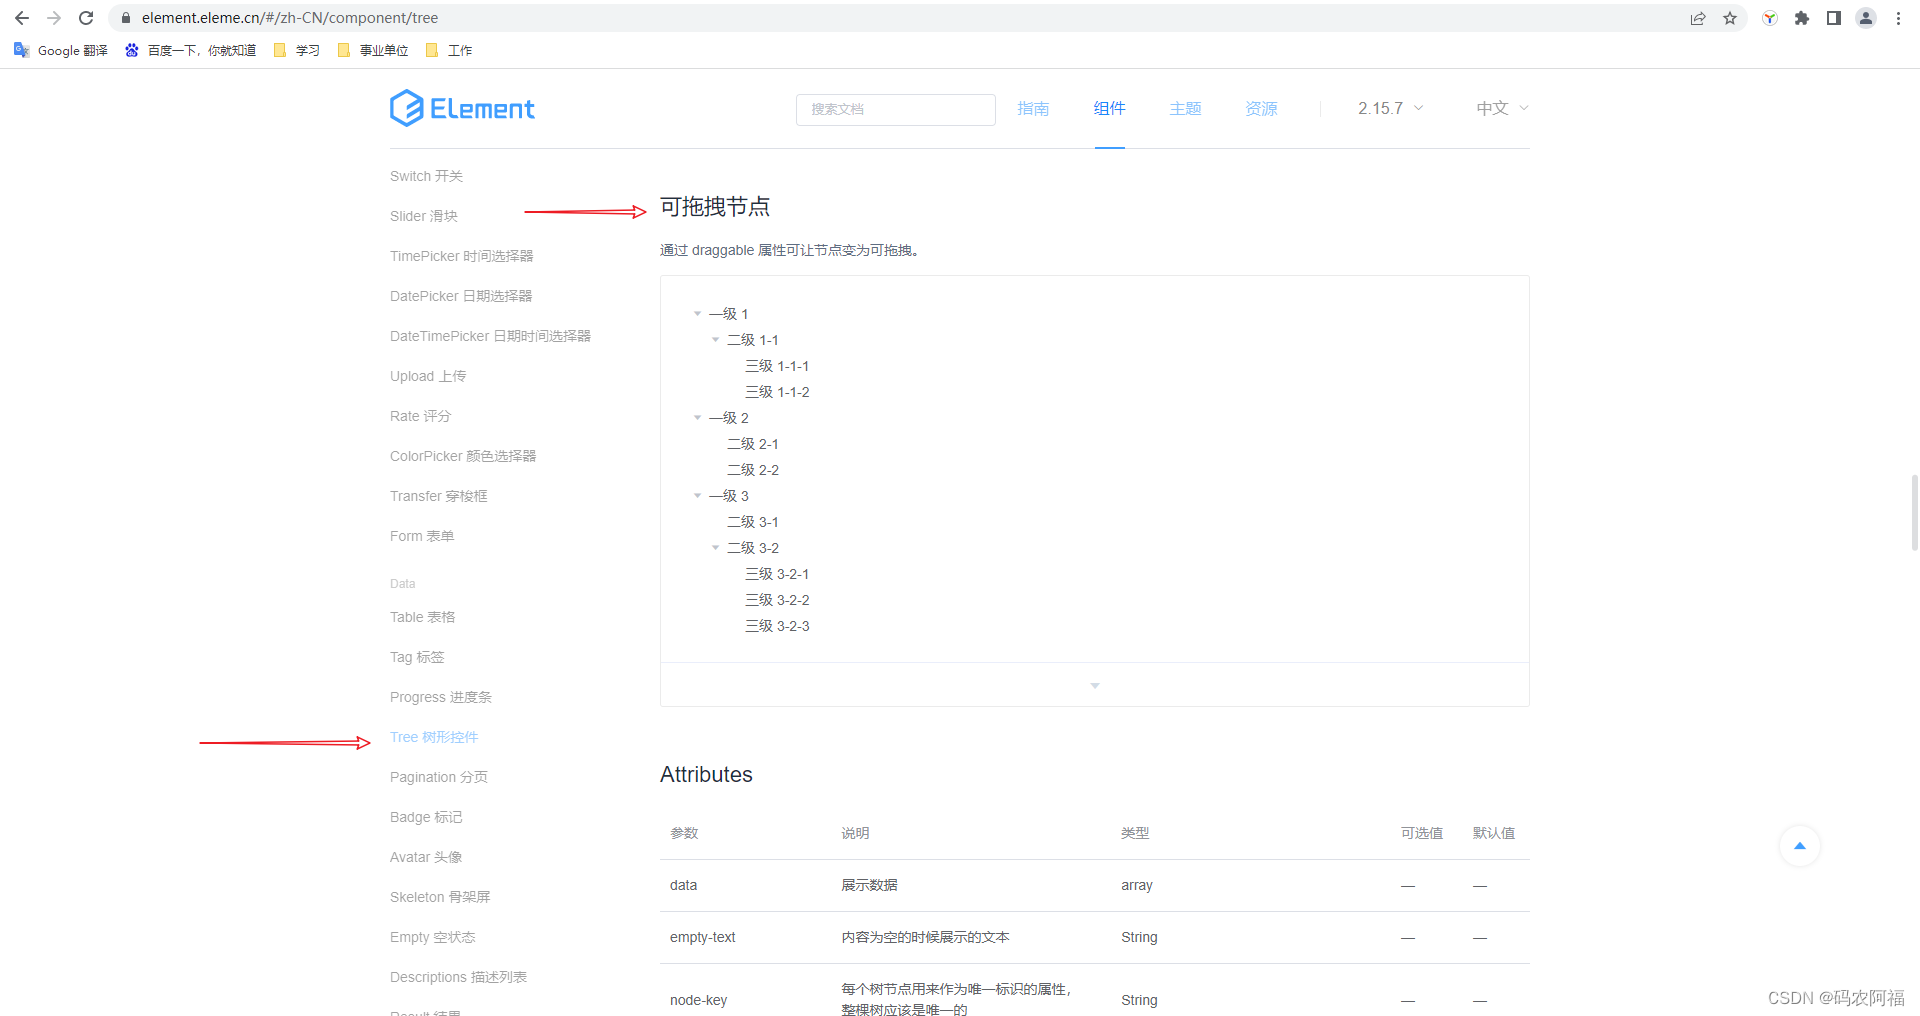Collapse the 一级 2 tree node
This screenshot has width=1920, height=1016.
coord(698,418)
